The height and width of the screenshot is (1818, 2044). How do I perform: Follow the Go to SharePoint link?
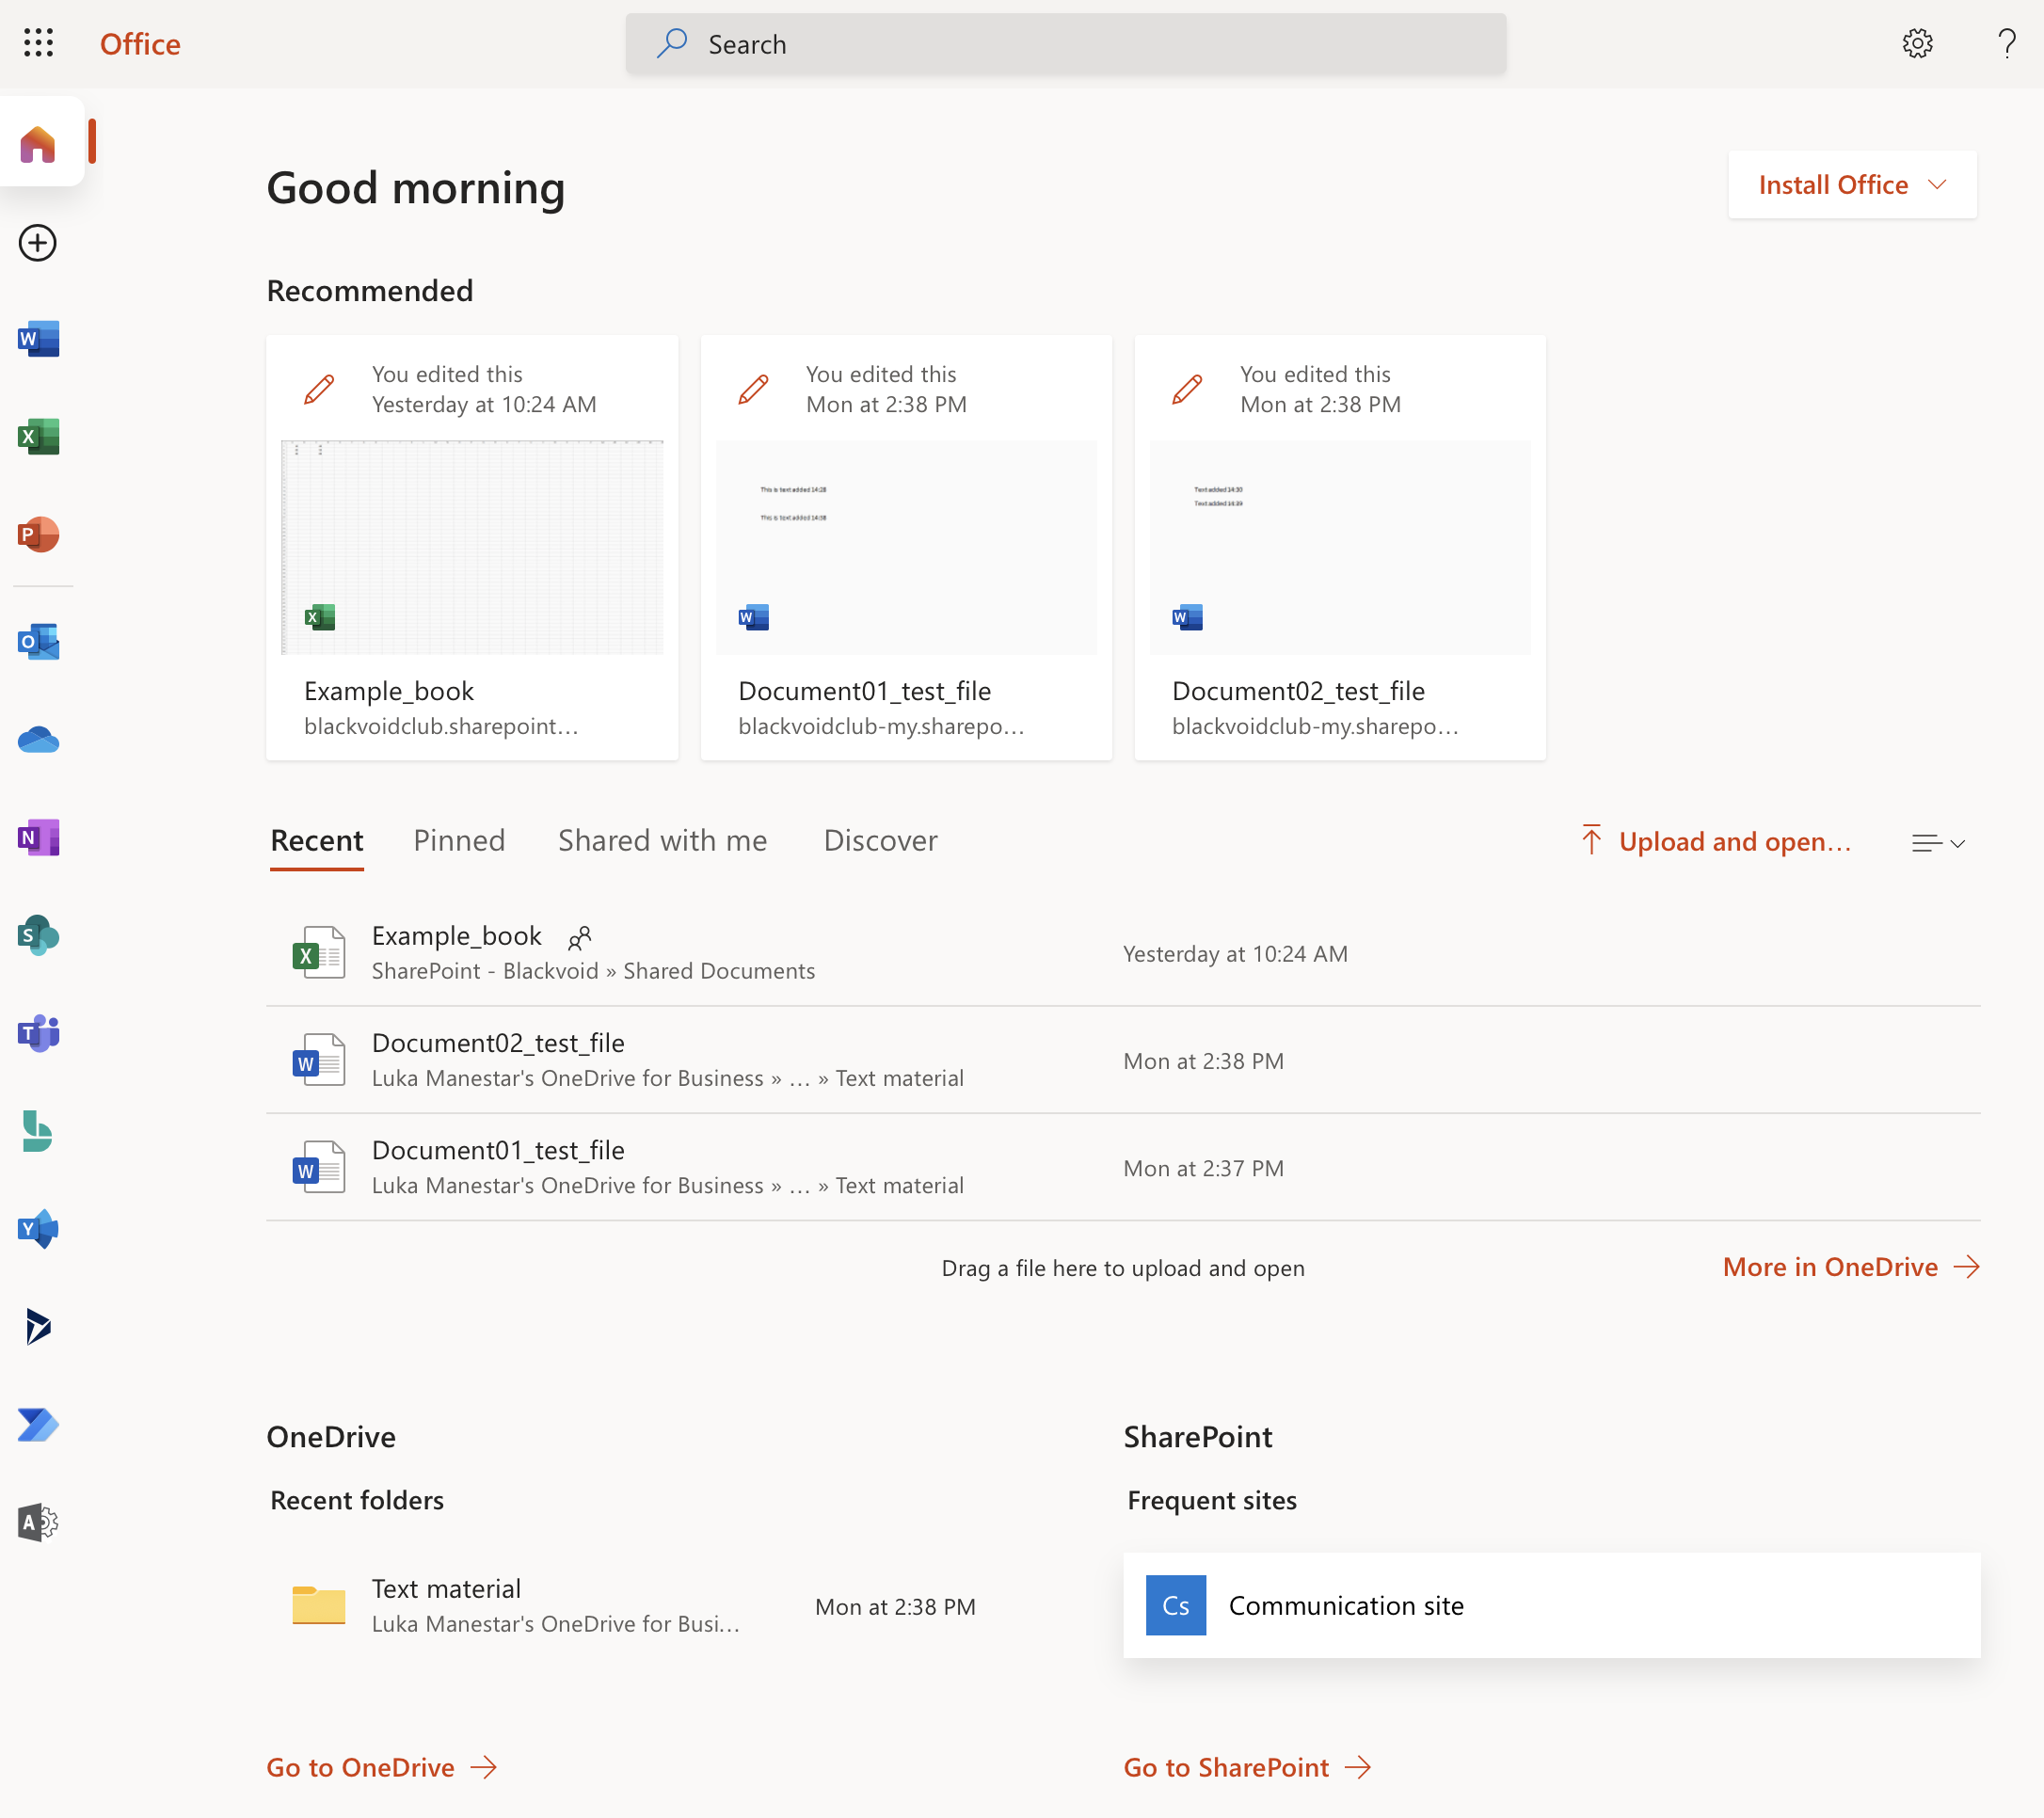[1247, 1767]
